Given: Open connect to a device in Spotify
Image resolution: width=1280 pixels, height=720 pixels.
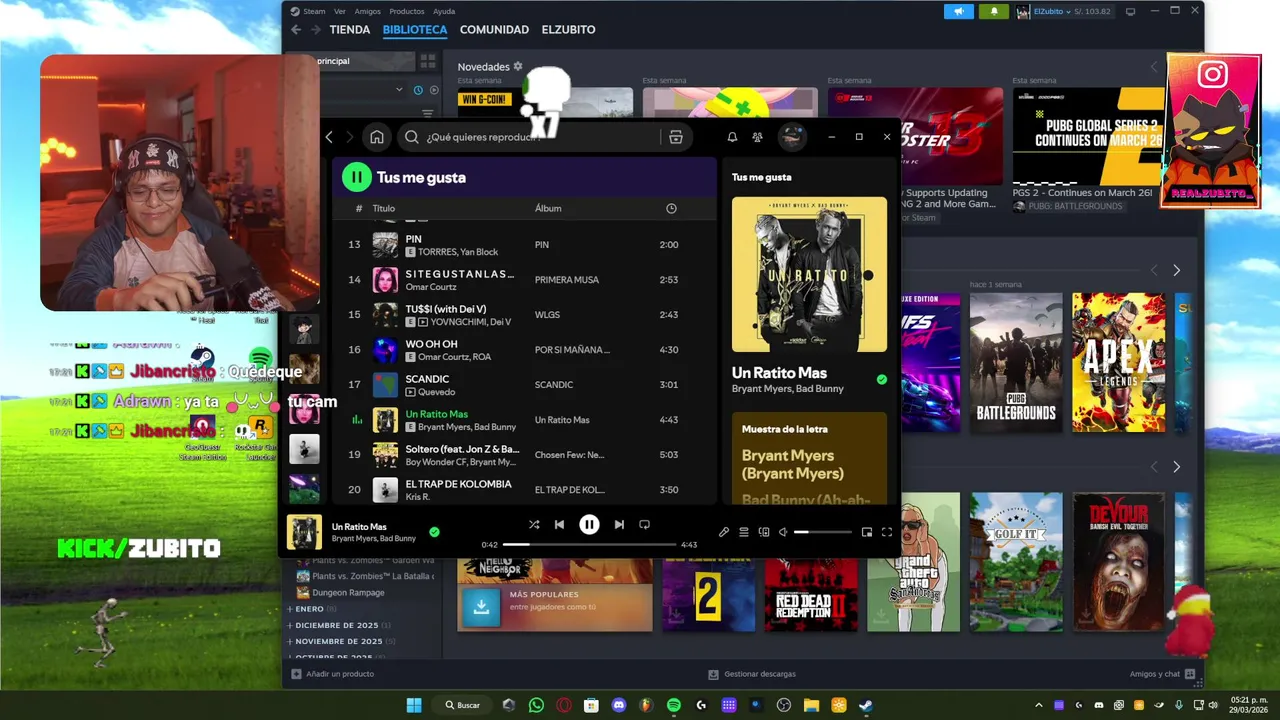Looking at the screenshot, I should pyautogui.click(x=764, y=532).
